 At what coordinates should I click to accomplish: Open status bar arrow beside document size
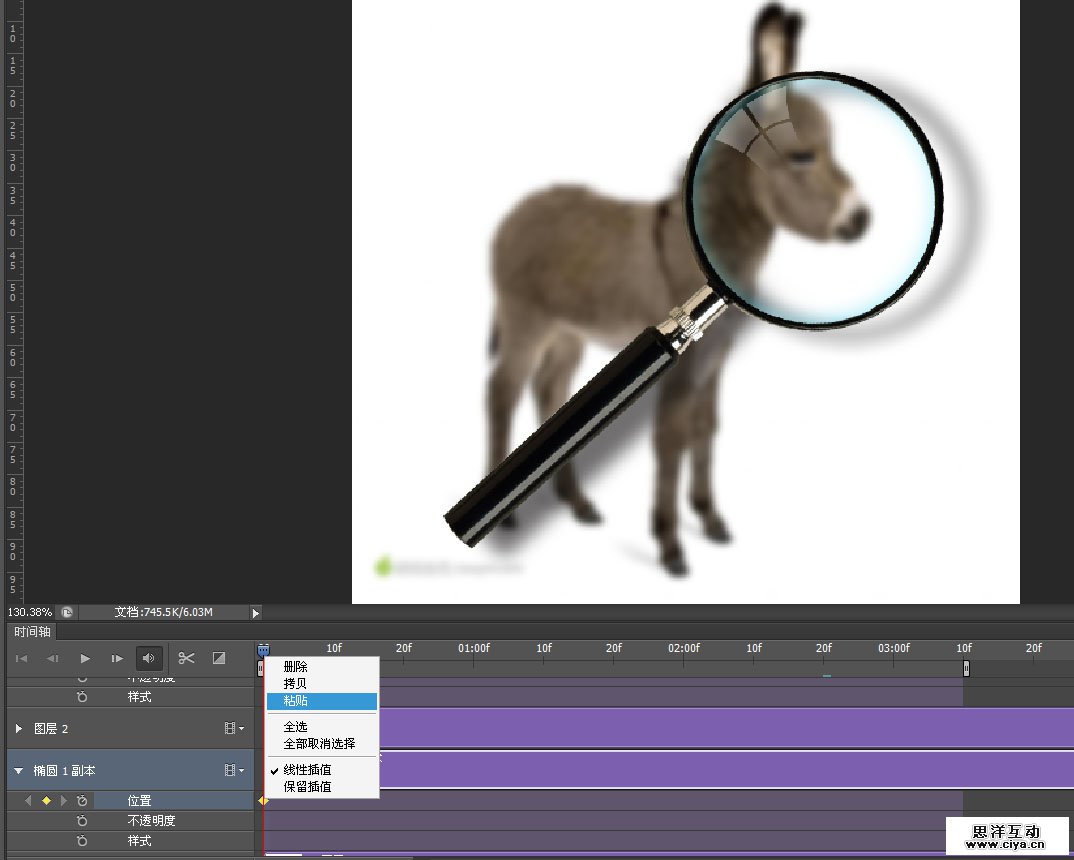[255, 612]
